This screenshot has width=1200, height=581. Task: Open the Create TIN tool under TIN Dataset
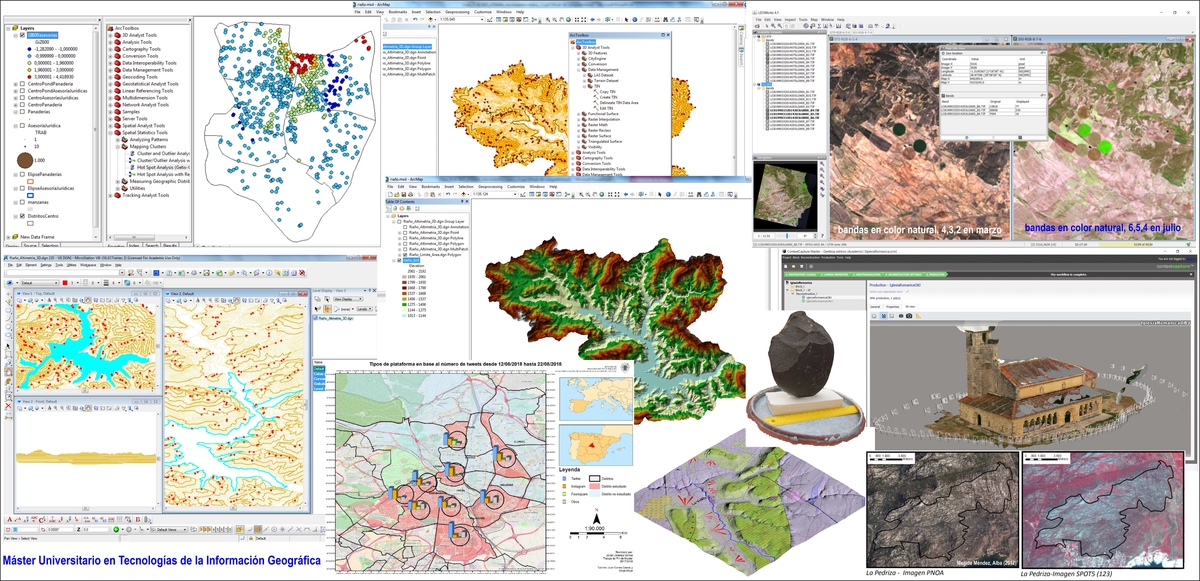(608, 98)
